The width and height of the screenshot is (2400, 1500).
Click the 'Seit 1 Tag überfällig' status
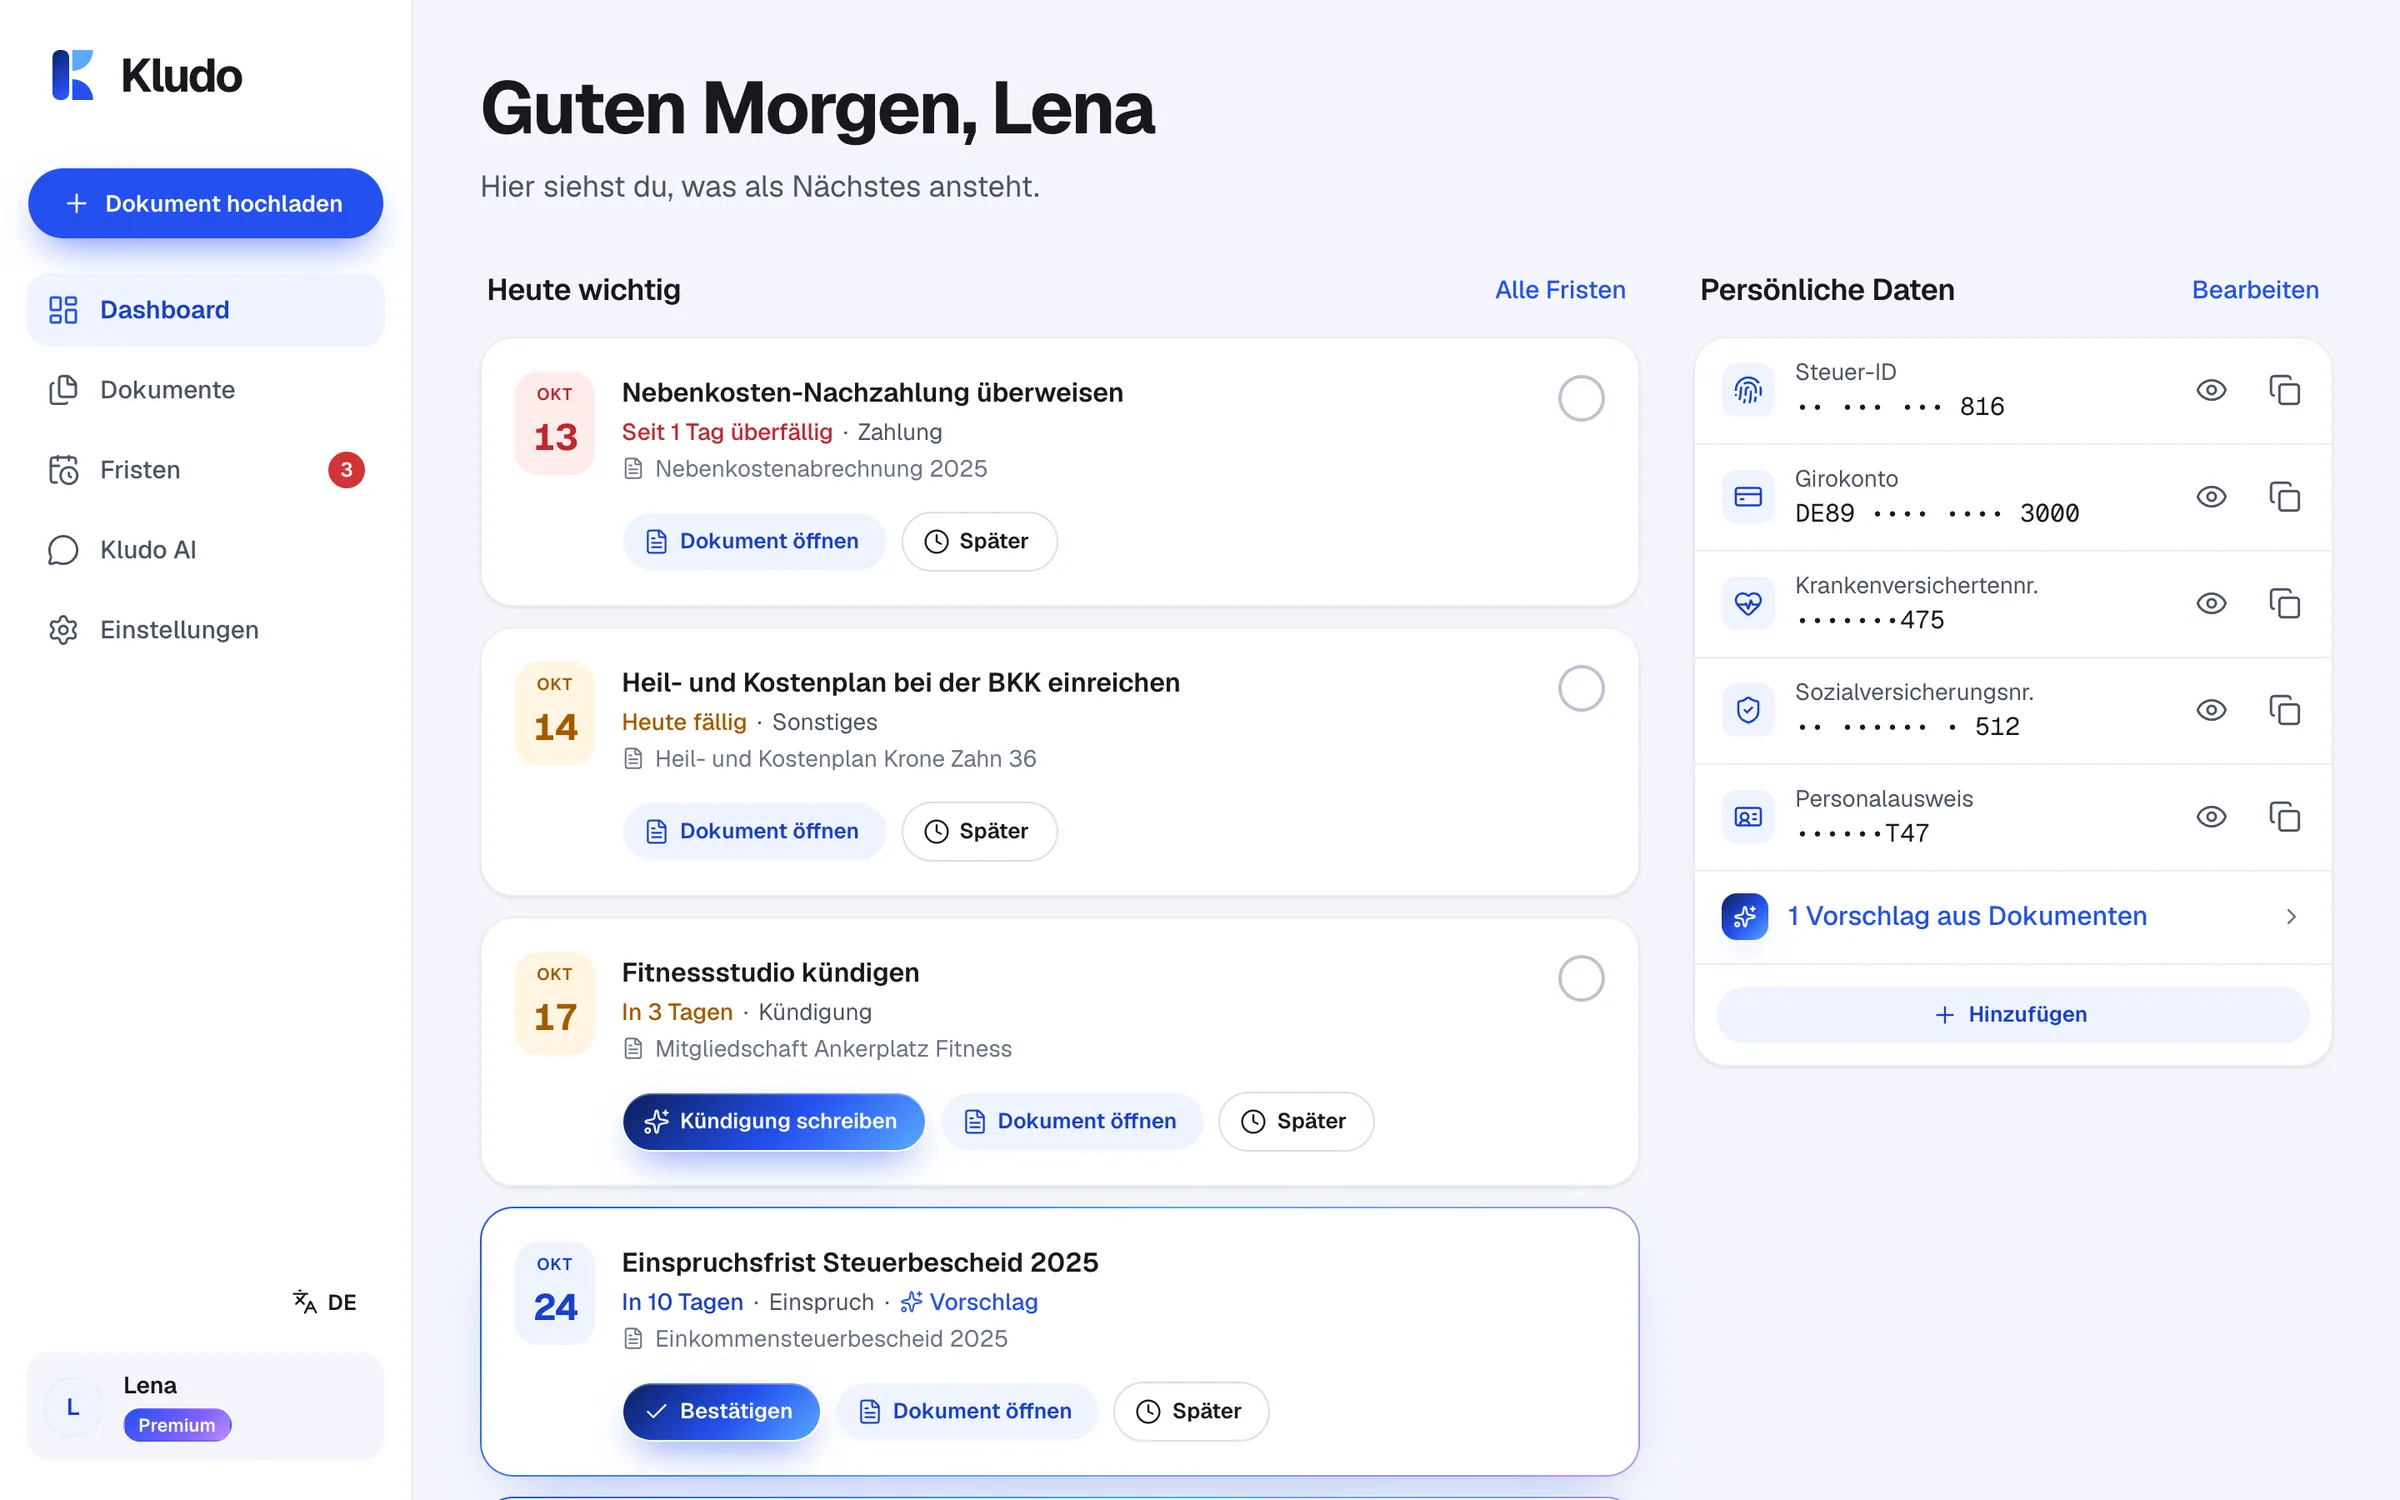[727, 432]
